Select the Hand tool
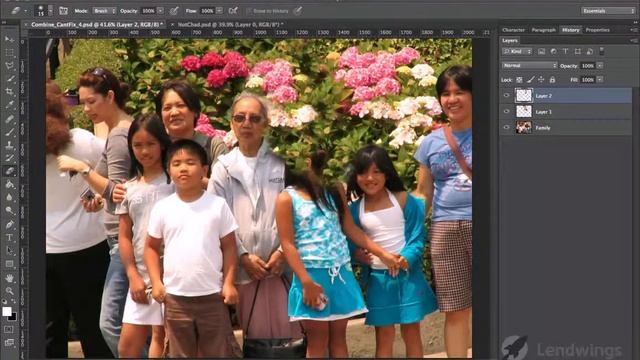 click(9, 278)
